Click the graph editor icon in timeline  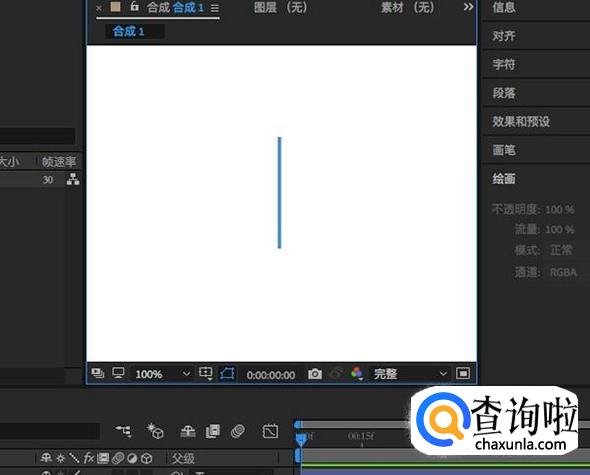tap(270, 431)
